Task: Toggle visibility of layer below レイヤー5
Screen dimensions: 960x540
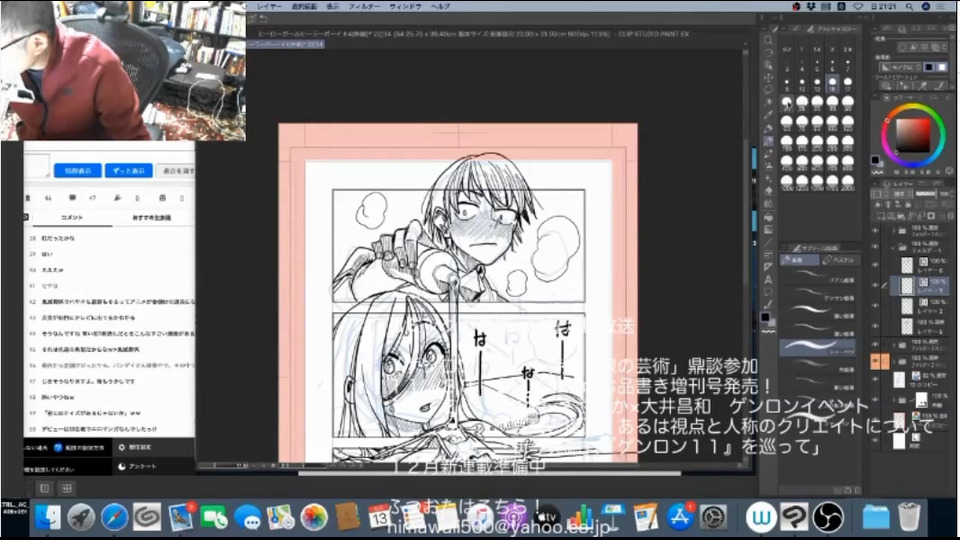Action: point(876,306)
